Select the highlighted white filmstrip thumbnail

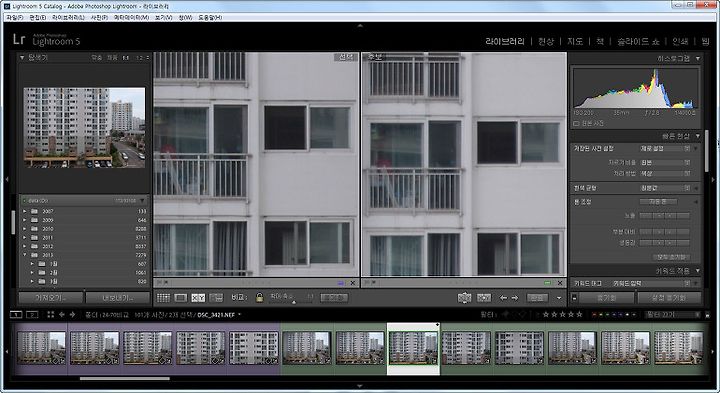(x=413, y=348)
